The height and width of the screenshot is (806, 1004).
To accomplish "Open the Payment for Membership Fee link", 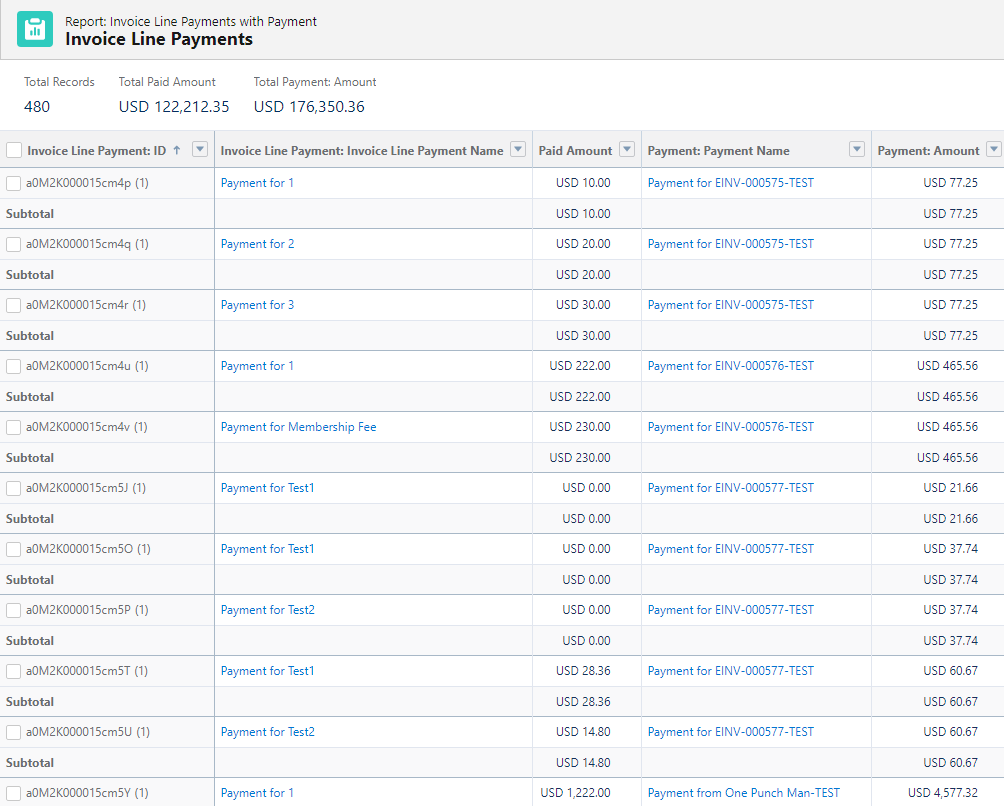I will tap(298, 427).
